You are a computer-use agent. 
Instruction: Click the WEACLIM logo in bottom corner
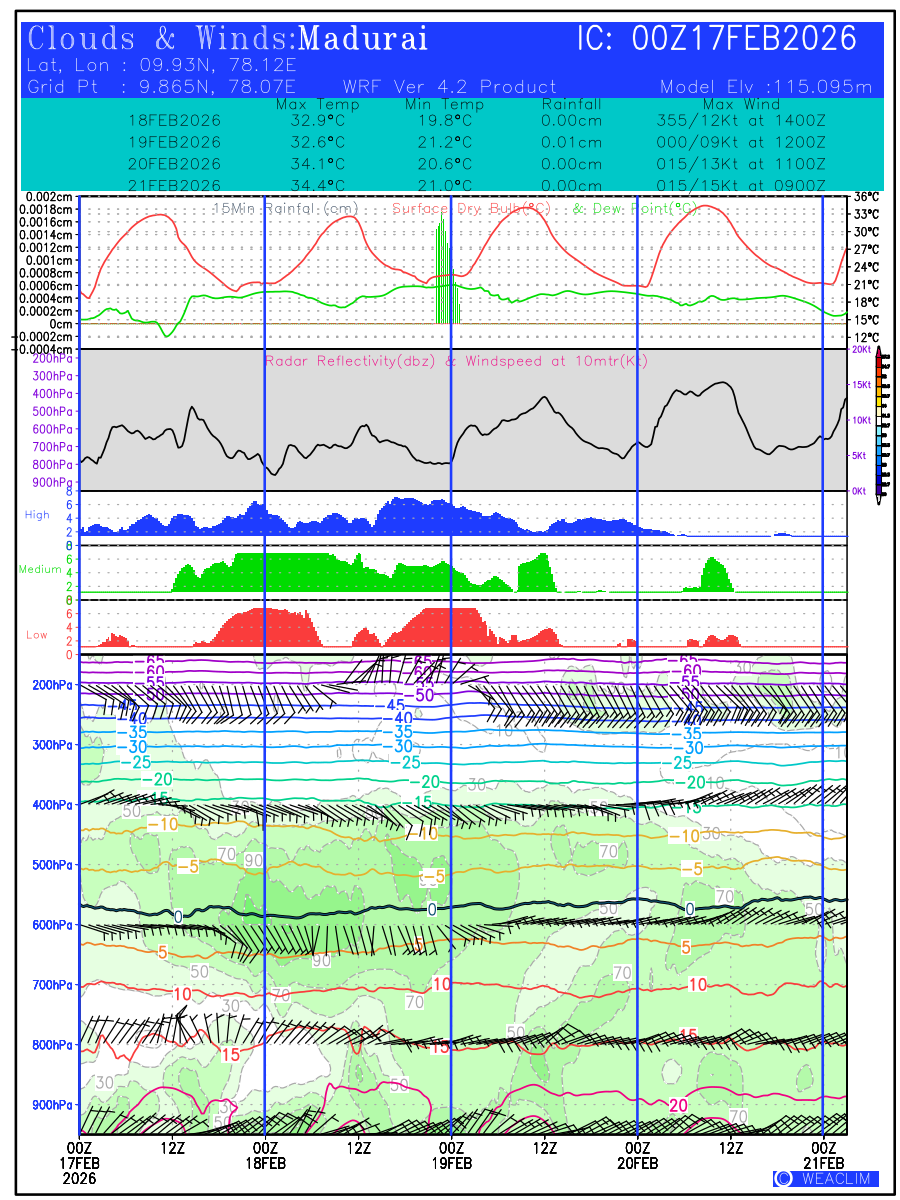coord(826,1178)
